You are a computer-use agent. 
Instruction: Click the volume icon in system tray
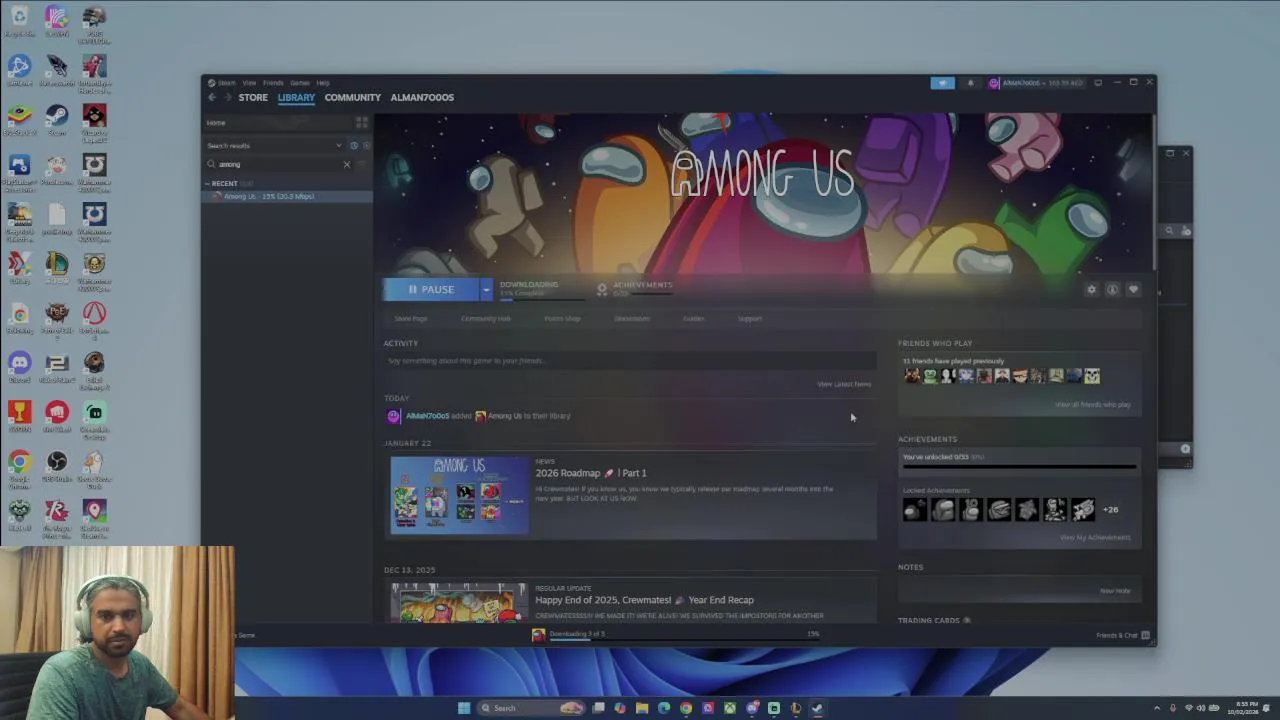click(1201, 708)
